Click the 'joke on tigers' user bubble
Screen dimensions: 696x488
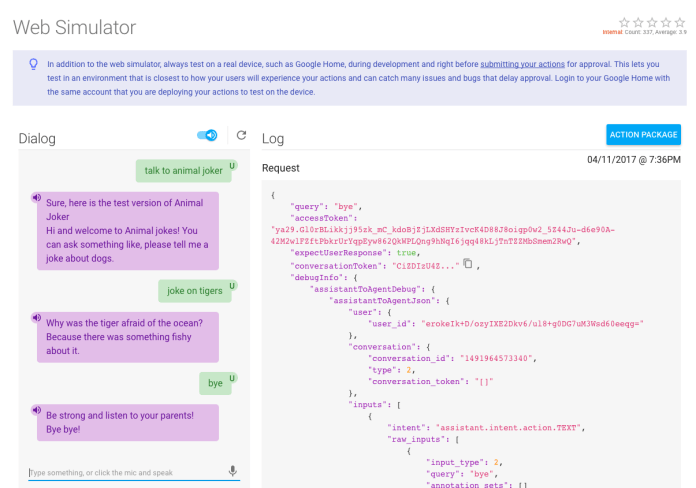193,291
